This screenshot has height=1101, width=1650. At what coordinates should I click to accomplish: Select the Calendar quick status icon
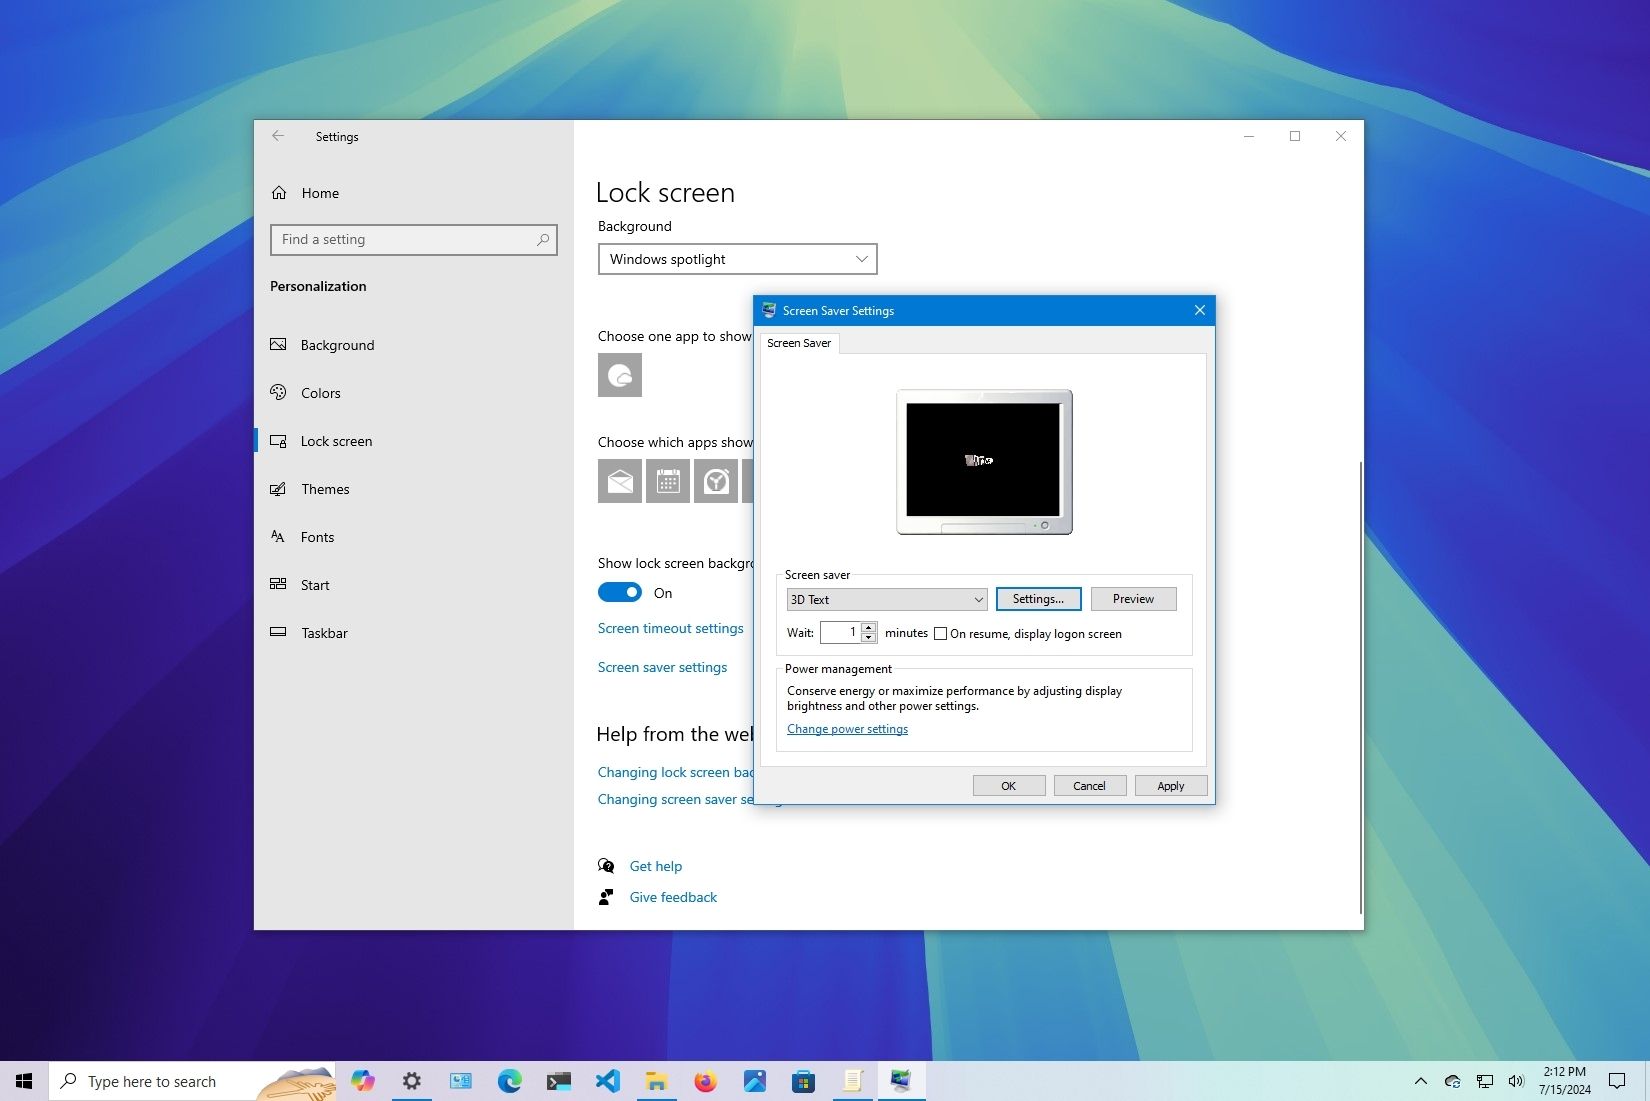point(667,481)
